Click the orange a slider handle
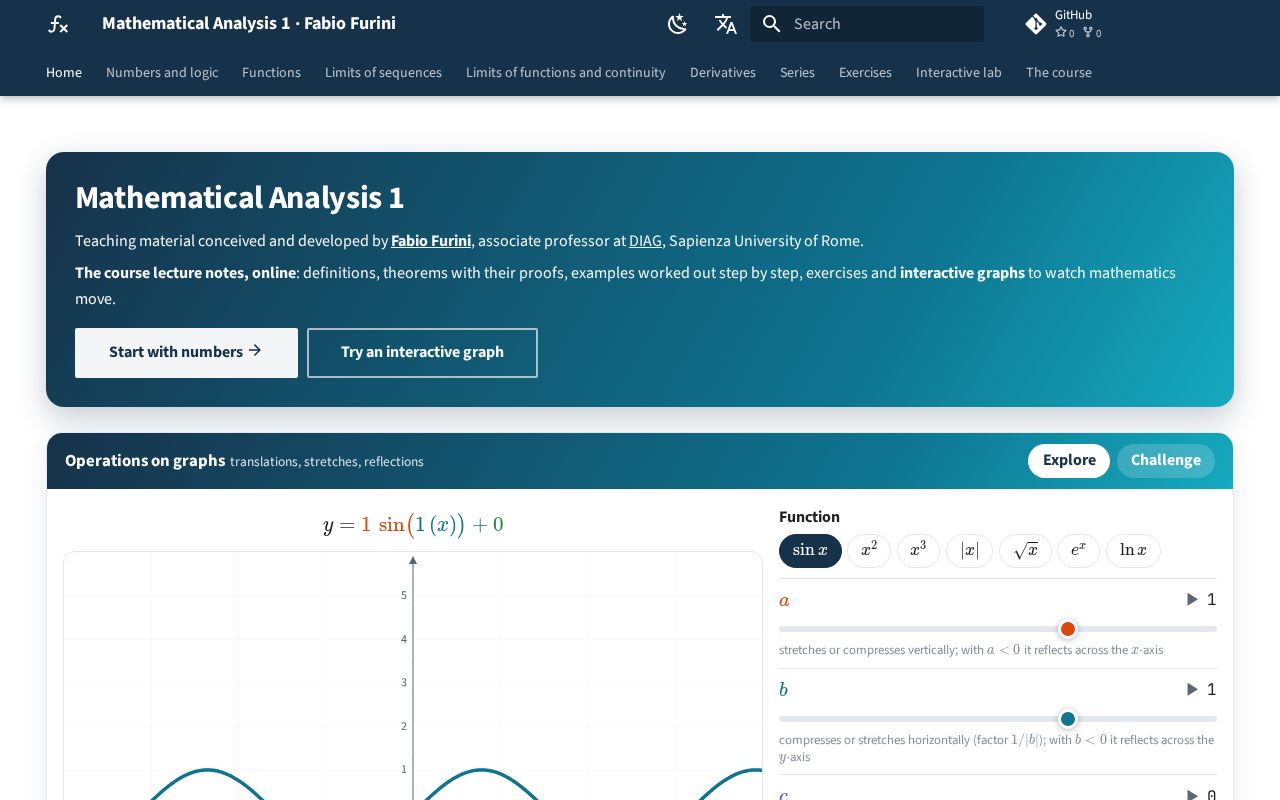Screen dimensions: 1280x800 [x=1068, y=629]
